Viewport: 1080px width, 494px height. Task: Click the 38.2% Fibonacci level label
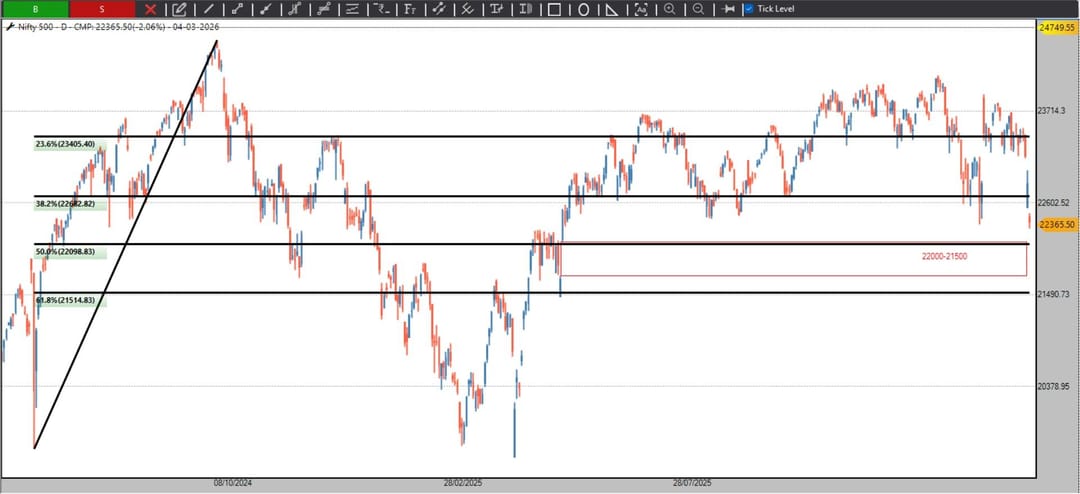65,204
